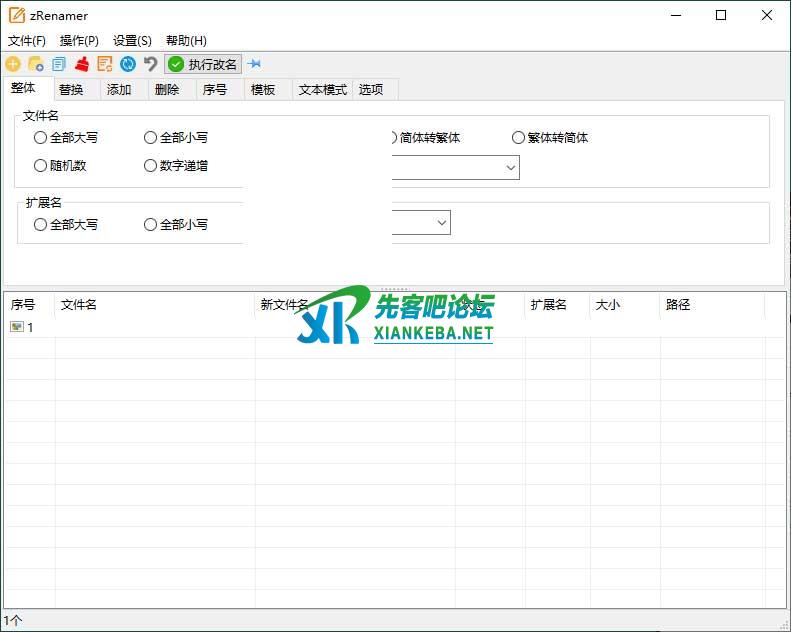The height and width of the screenshot is (632, 791).
Task: Click the add folder icon
Action: point(36,64)
